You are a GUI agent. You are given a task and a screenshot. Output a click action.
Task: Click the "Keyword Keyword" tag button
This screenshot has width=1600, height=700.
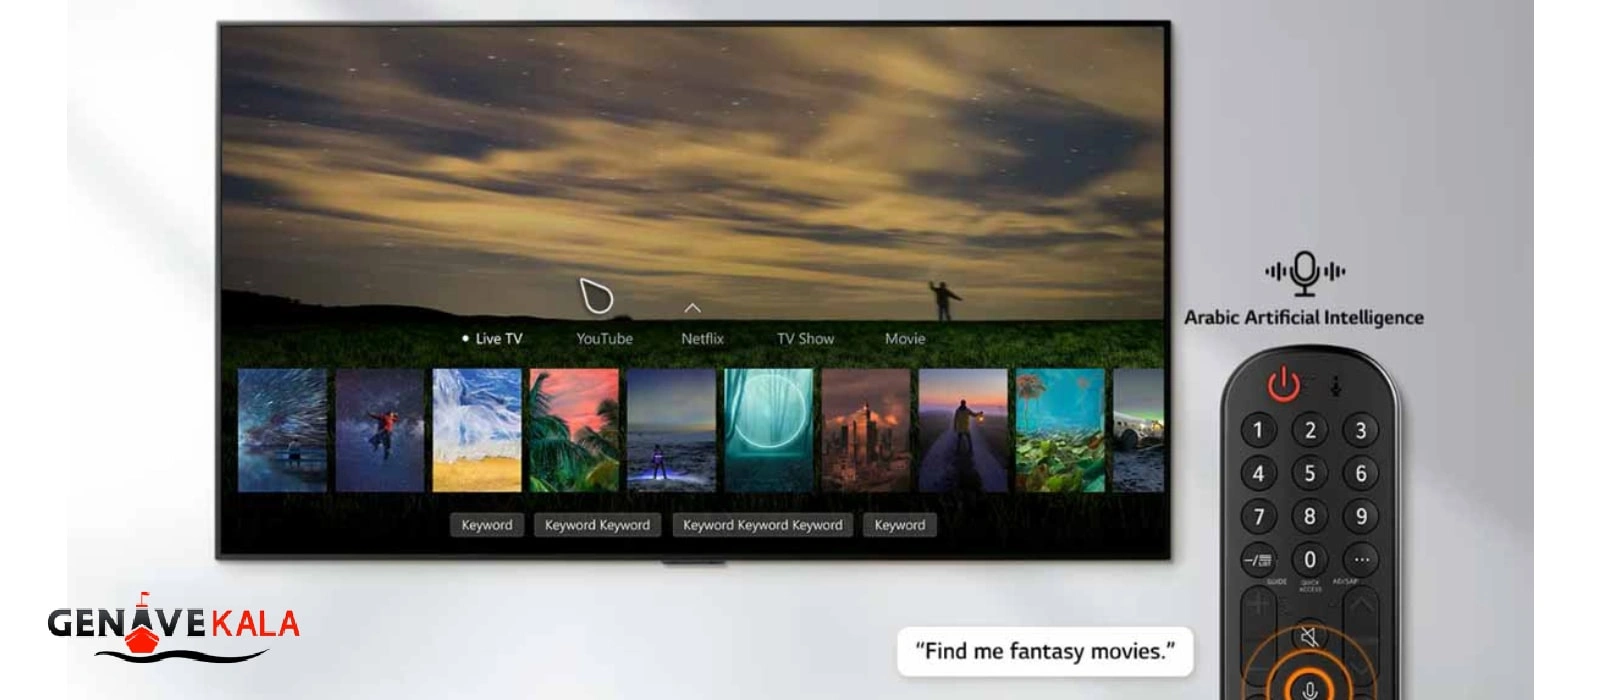(x=597, y=525)
